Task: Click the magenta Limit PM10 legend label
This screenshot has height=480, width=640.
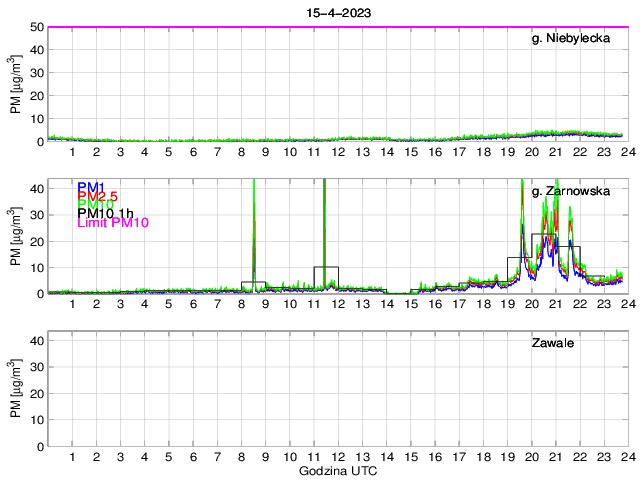Action: (113, 223)
